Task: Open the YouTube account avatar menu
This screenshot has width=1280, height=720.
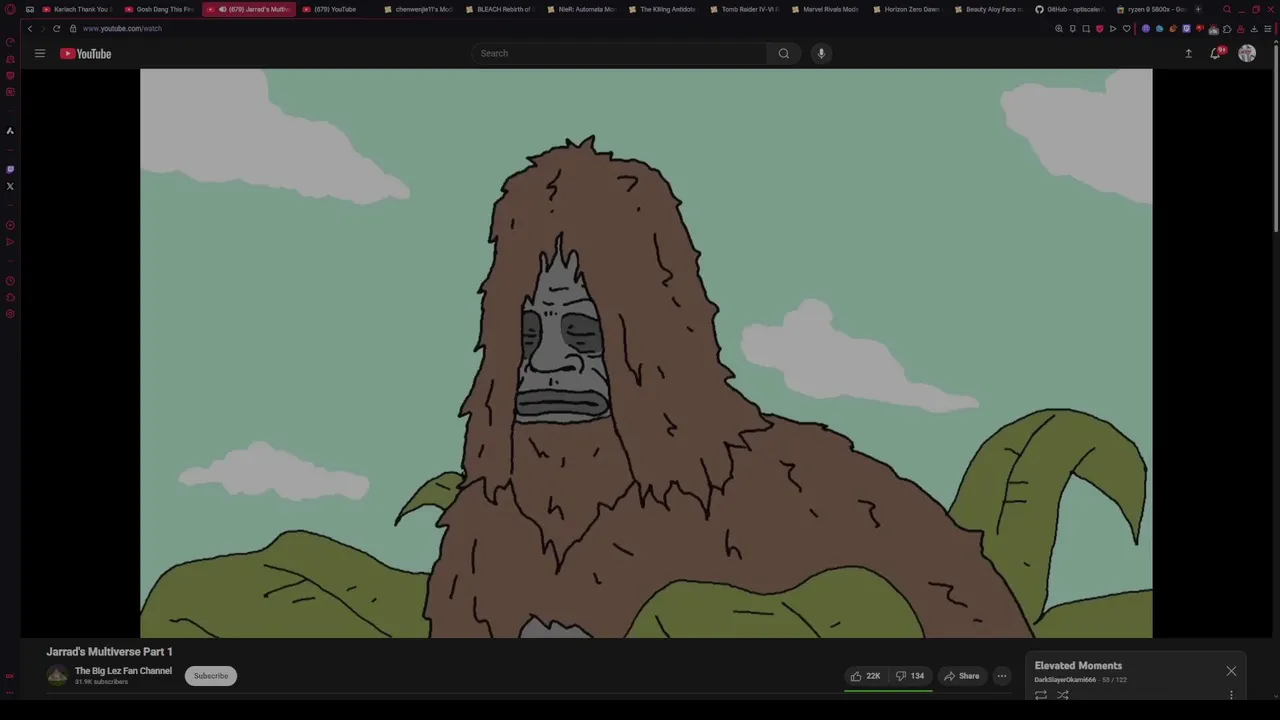Action: tap(1247, 53)
